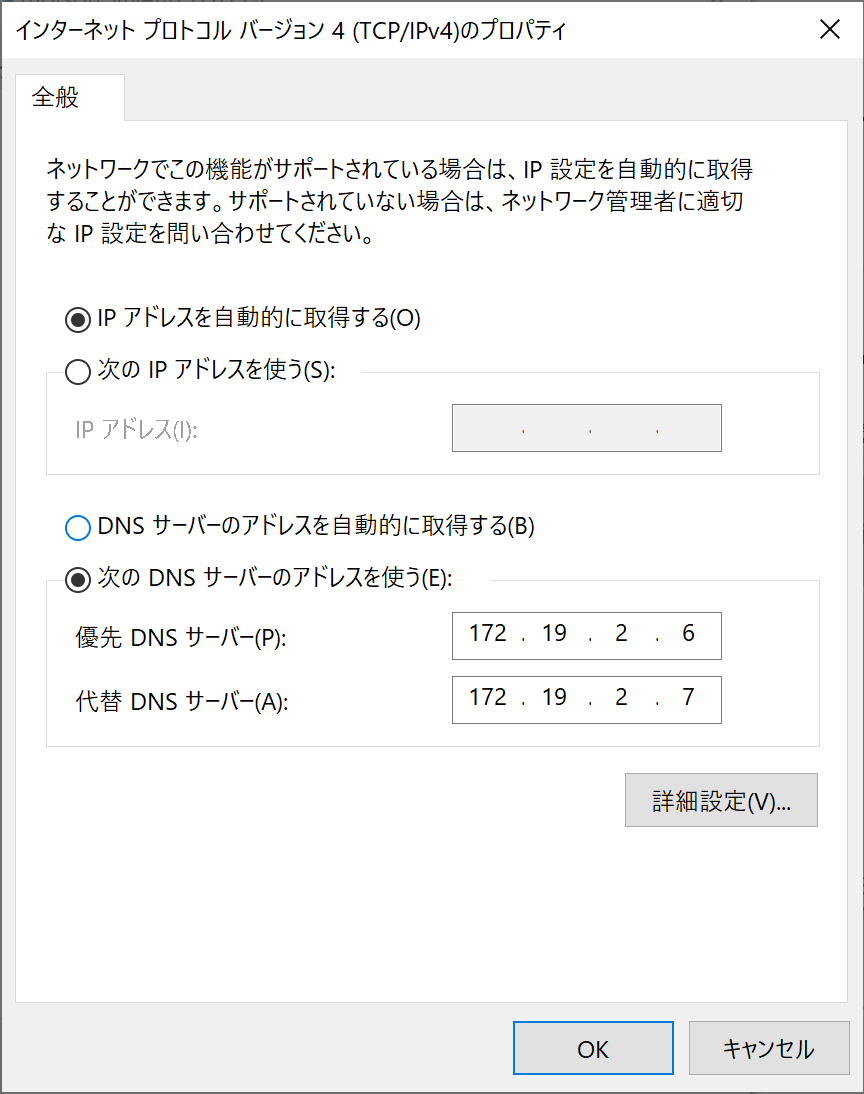Close the IPv4 properties dialog

point(829,30)
